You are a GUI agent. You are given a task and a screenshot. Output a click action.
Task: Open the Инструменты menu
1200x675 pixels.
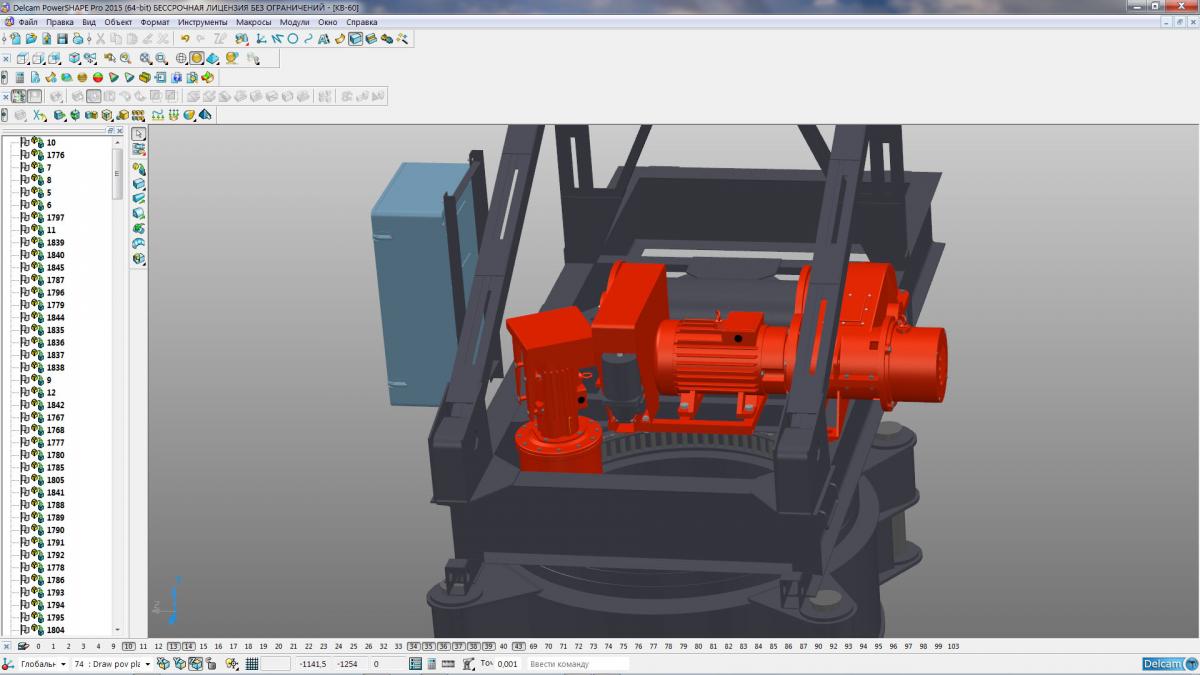(x=203, y=22)
